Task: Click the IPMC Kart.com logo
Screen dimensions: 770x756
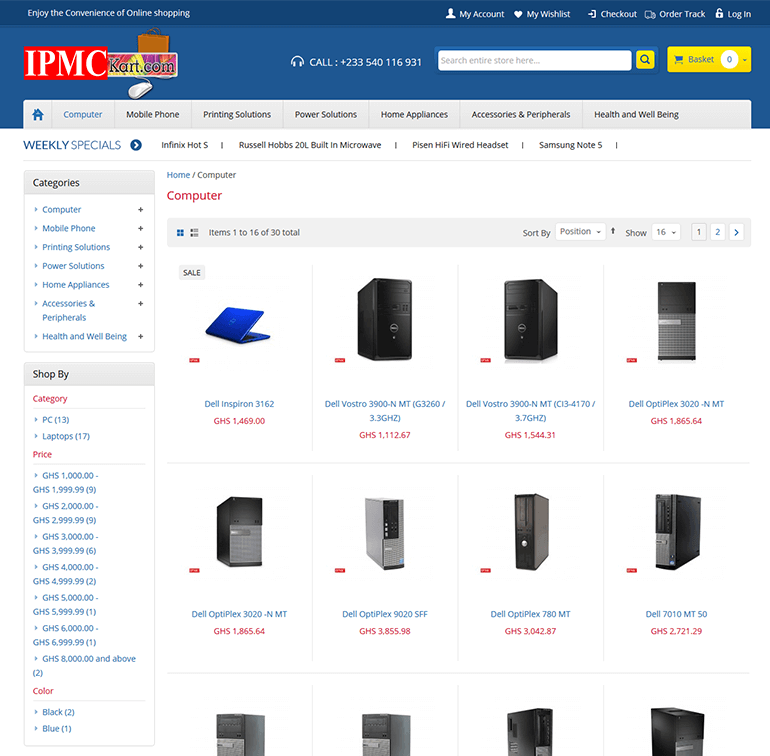Action: point(101,63)
